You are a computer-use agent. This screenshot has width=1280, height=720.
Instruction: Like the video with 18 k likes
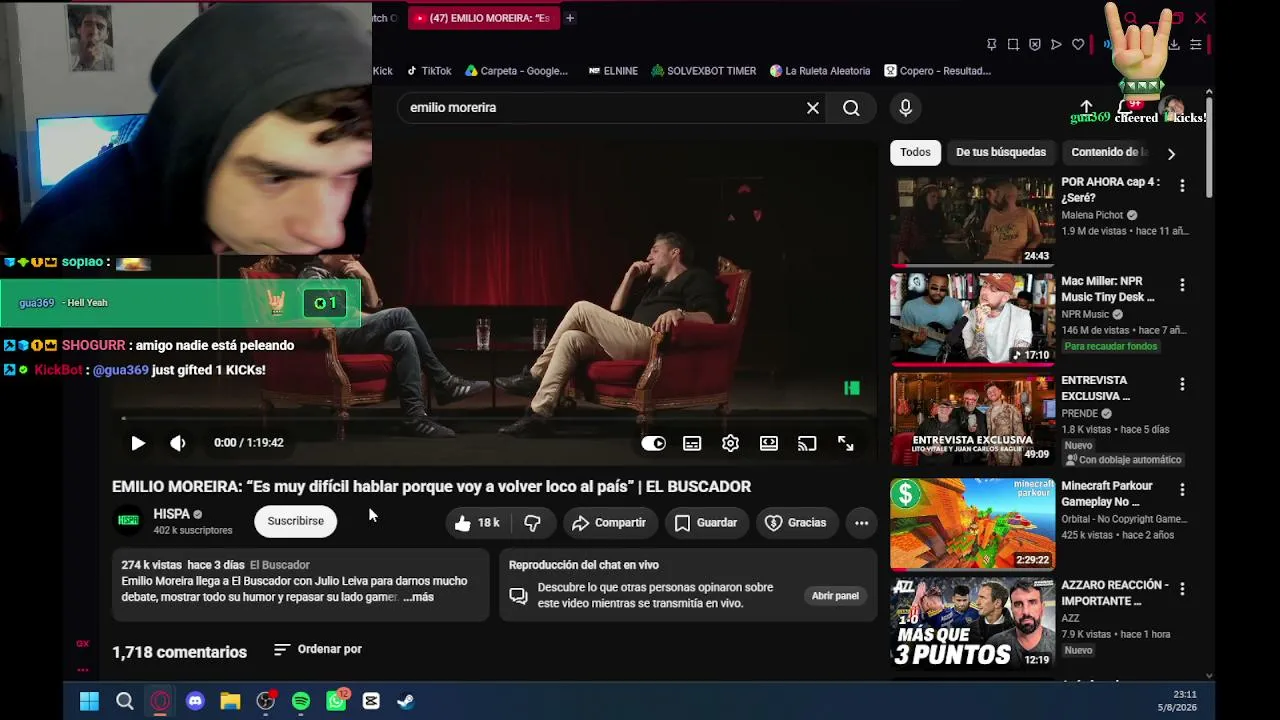point(478,522)
